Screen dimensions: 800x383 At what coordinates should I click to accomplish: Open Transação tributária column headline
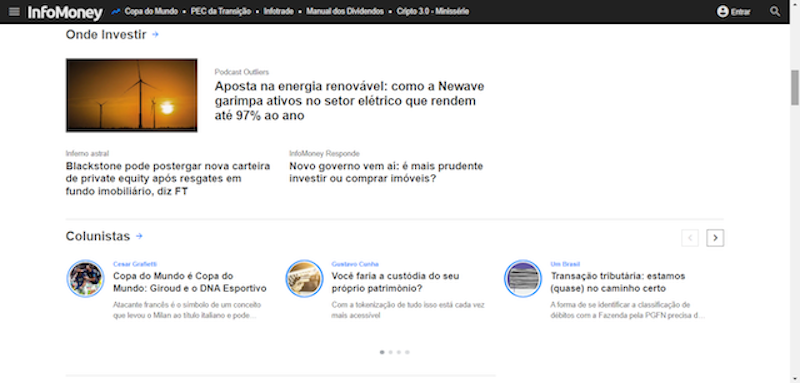[x=618, y=282]
